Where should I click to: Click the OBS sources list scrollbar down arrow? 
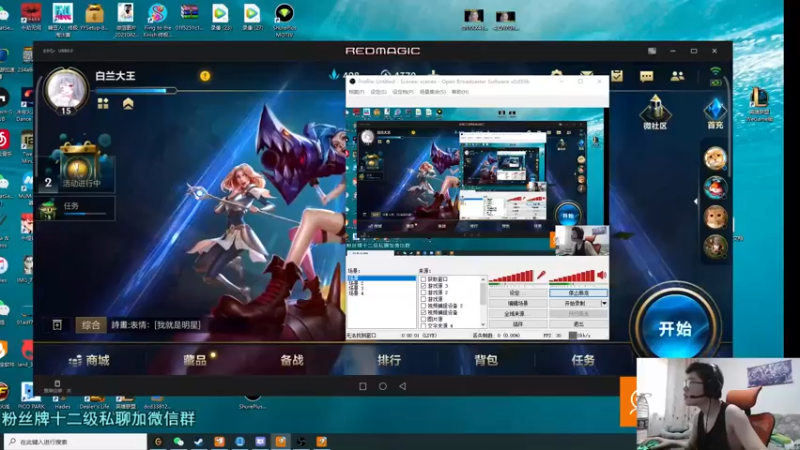(483, 324)
